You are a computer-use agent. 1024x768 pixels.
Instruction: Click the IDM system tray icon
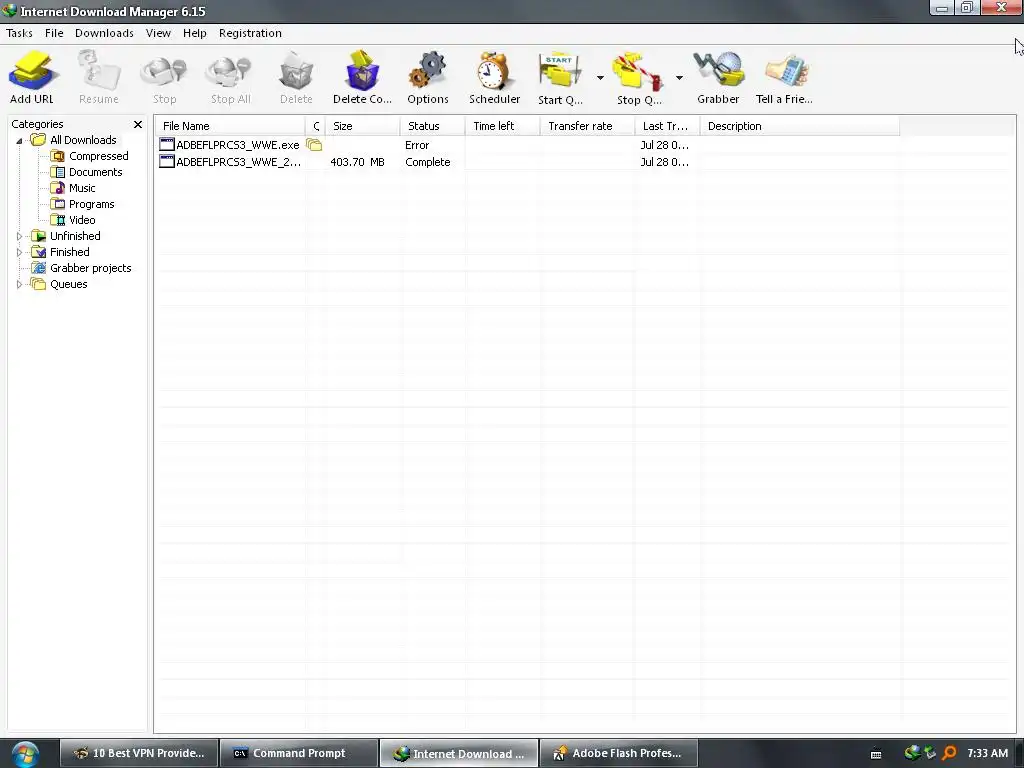coord(912,753)
